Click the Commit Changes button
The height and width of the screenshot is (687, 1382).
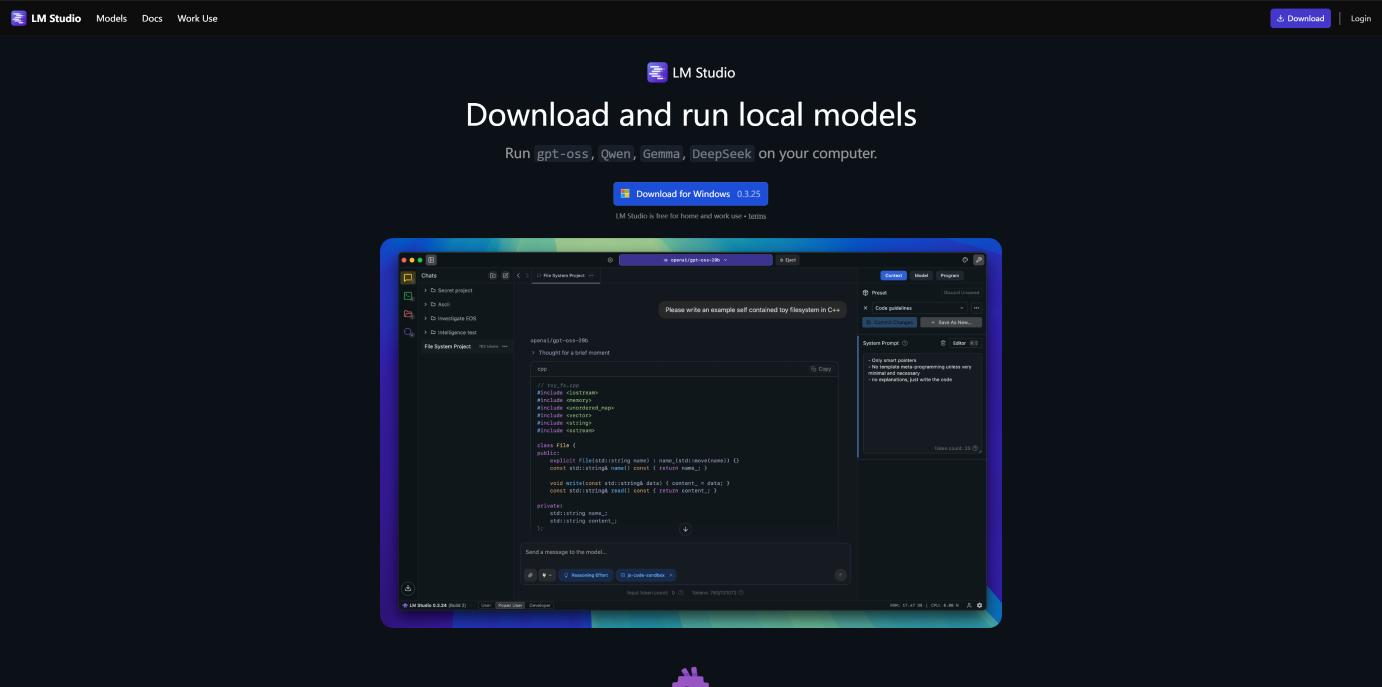tap(889, 322)
